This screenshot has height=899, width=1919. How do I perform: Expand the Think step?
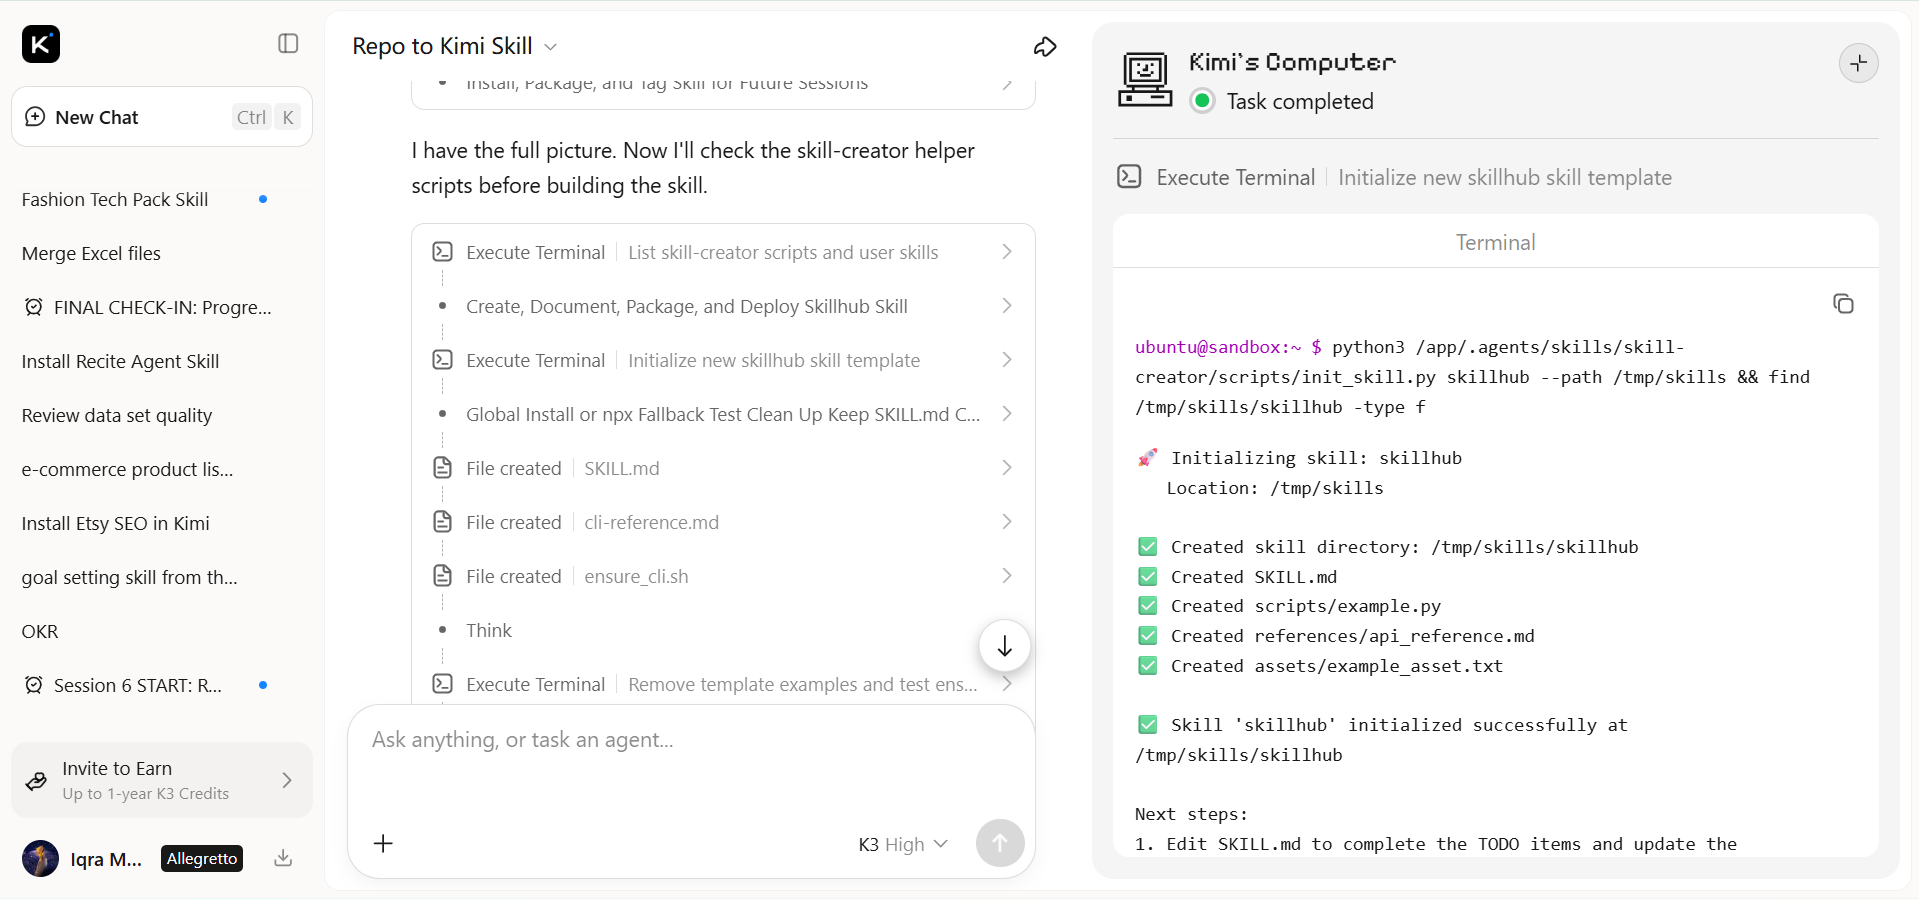pyautogui.click(x=723, y=630)
